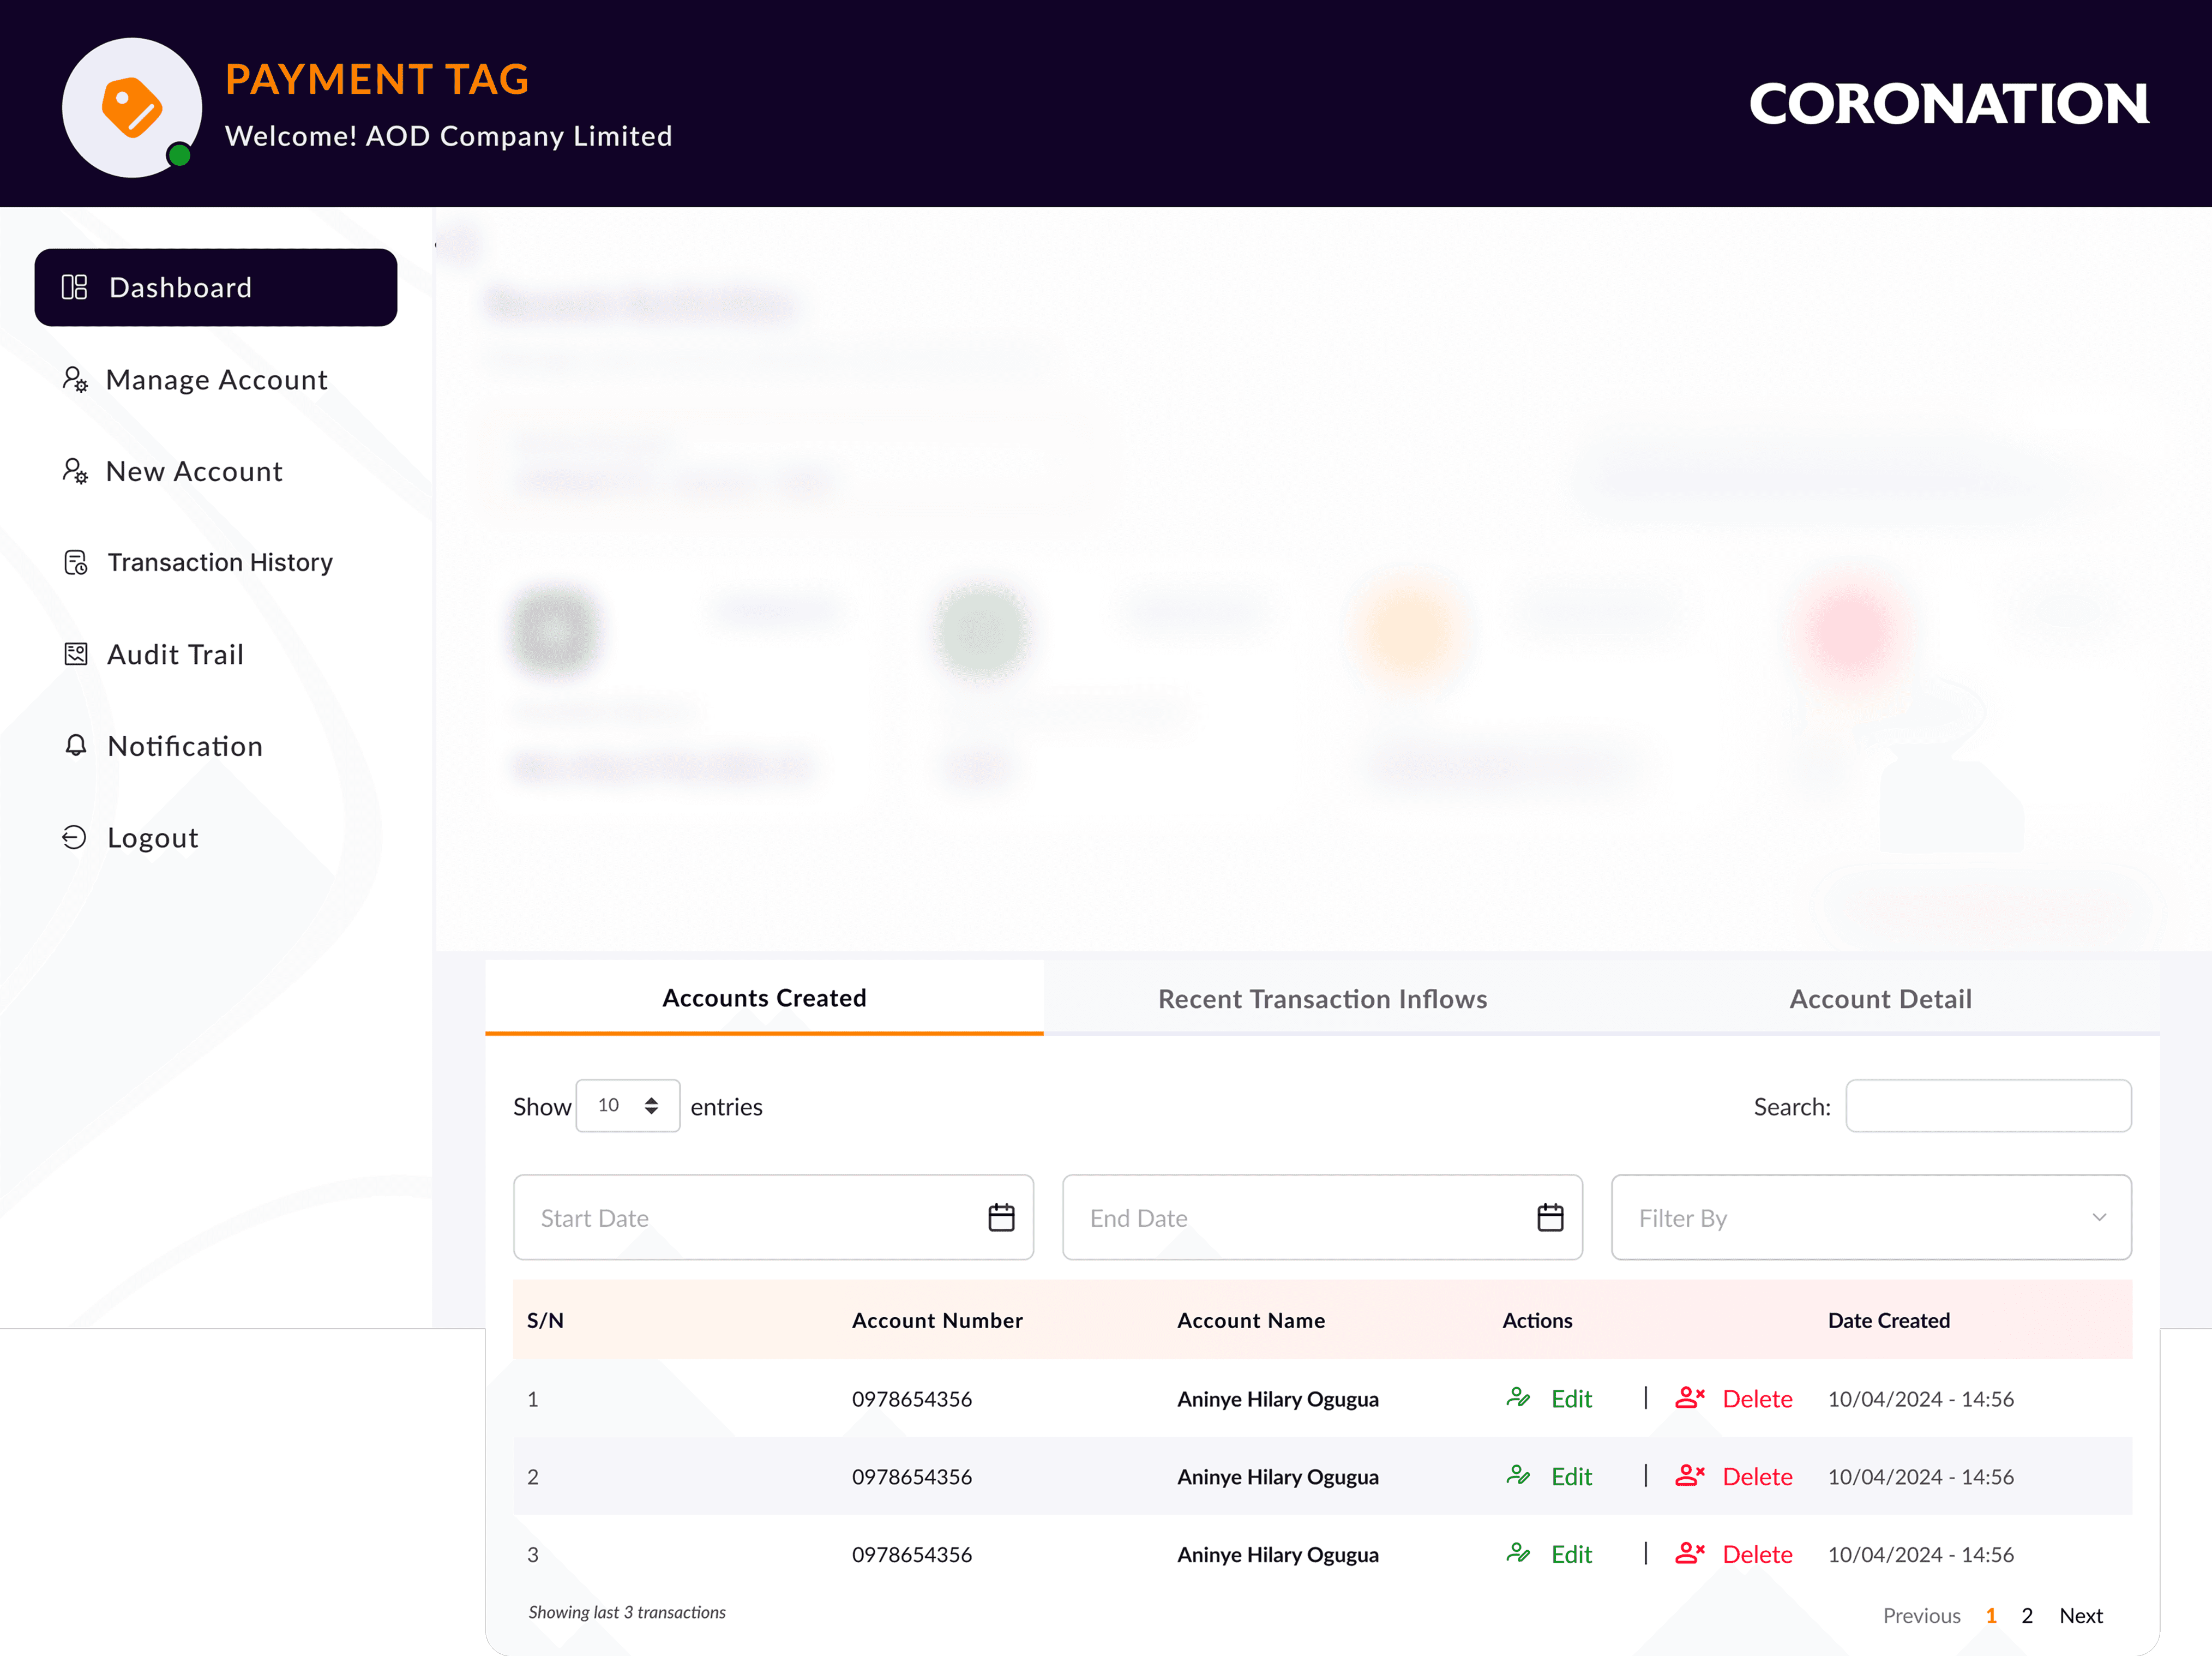
Task: Click Delete for row 3
Action: pos(1757,1554)
